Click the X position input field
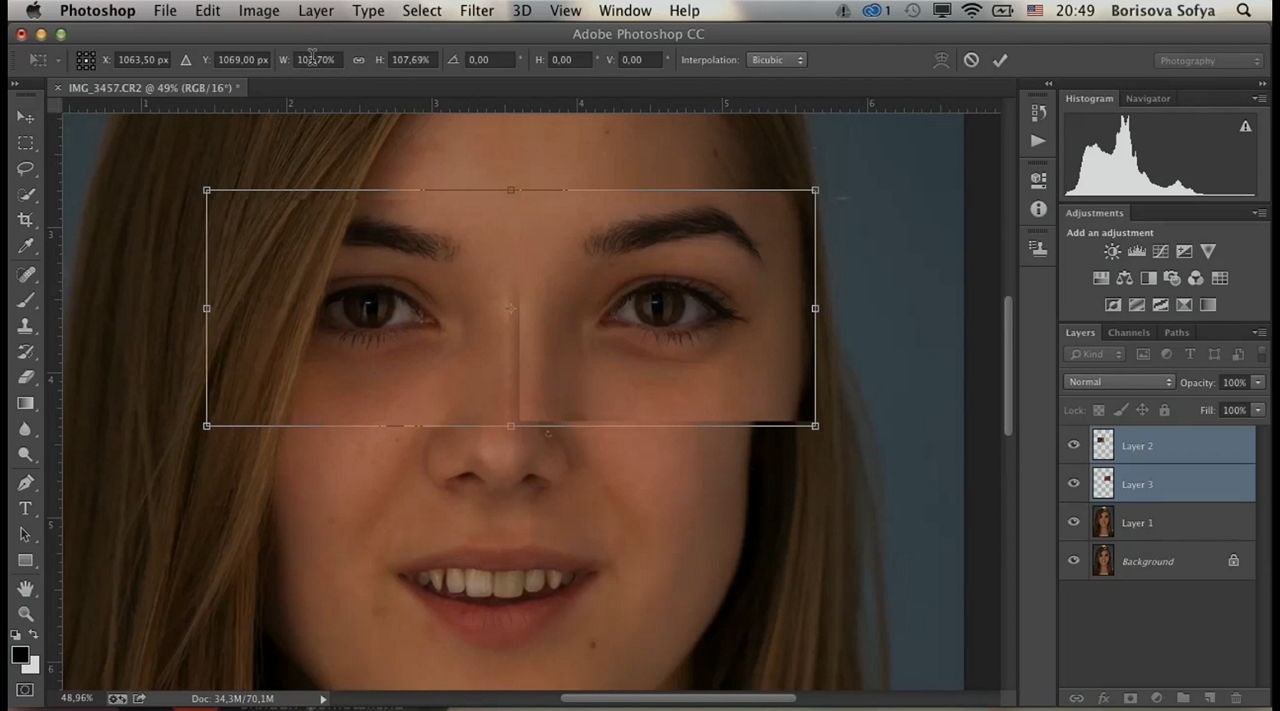 click(143, 60)
